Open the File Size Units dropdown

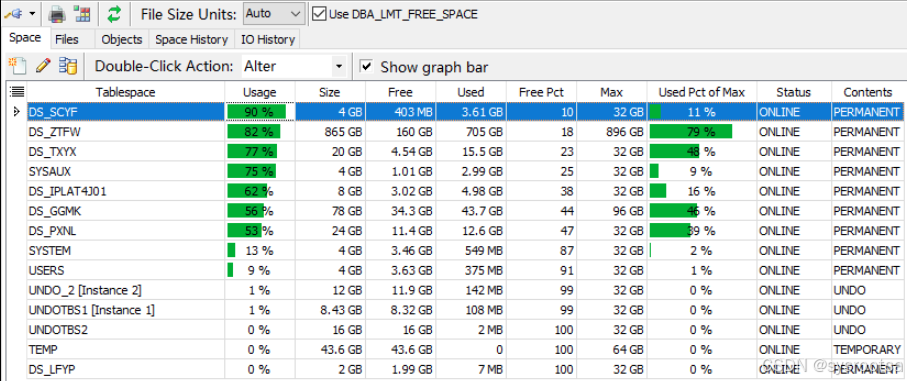coord(273,13)
